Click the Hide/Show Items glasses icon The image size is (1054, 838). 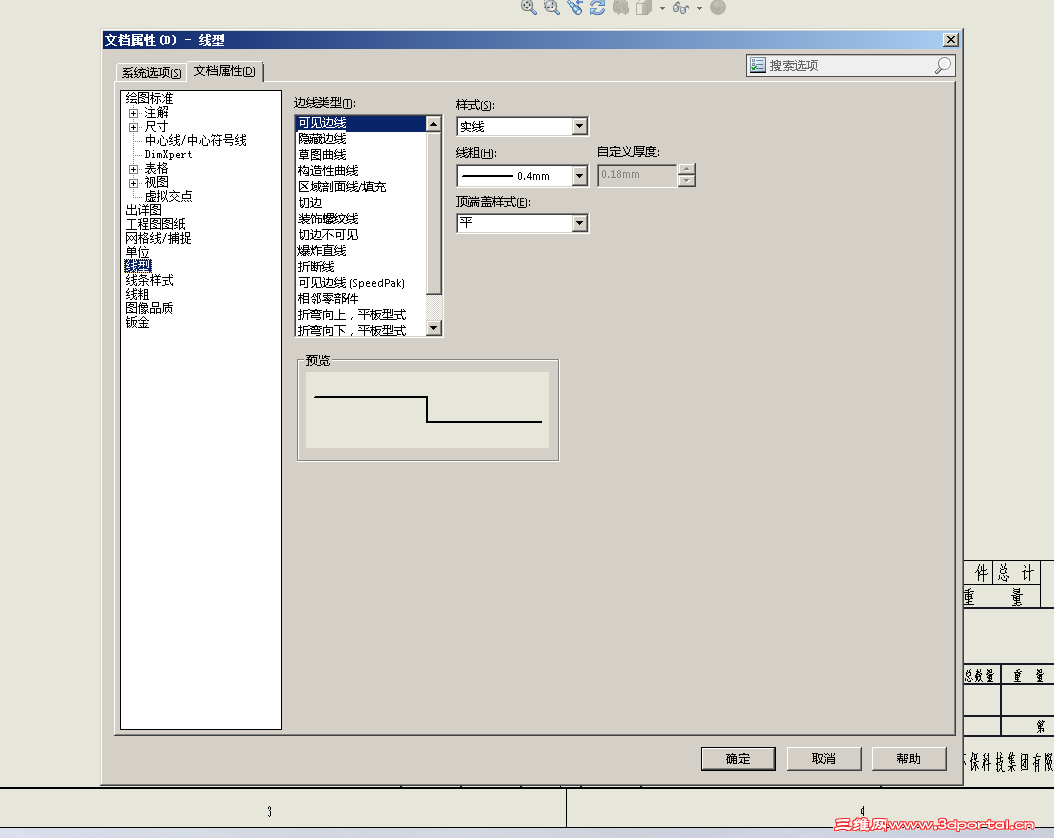[681, 8]
